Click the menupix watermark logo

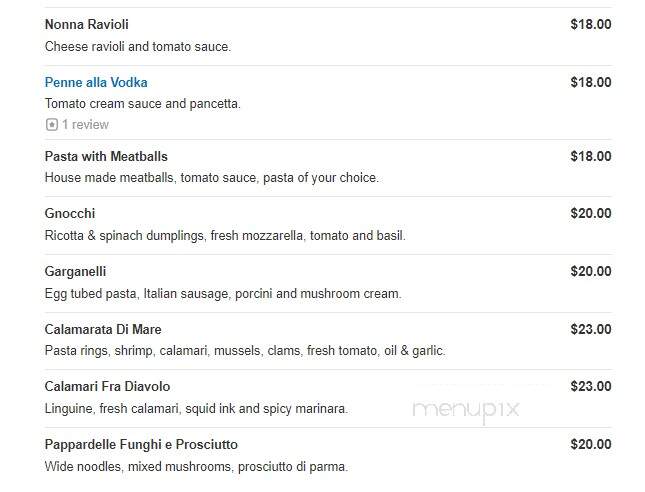pos(466,410)
